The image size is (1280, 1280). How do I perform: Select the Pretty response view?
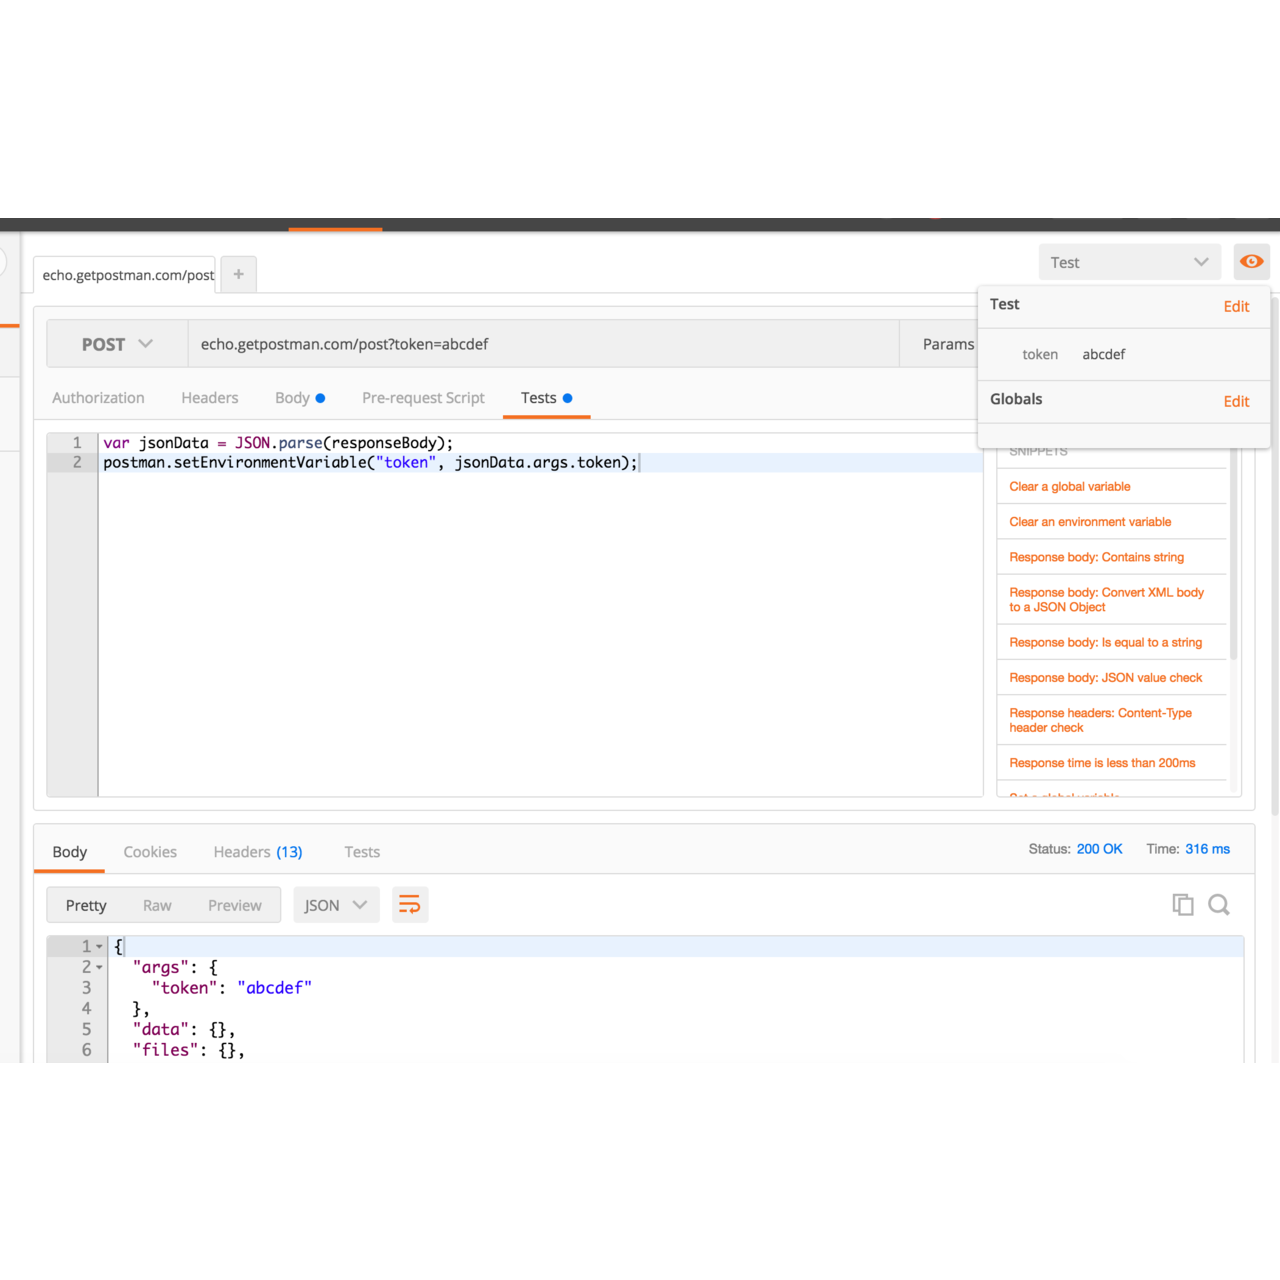(85, 904)
